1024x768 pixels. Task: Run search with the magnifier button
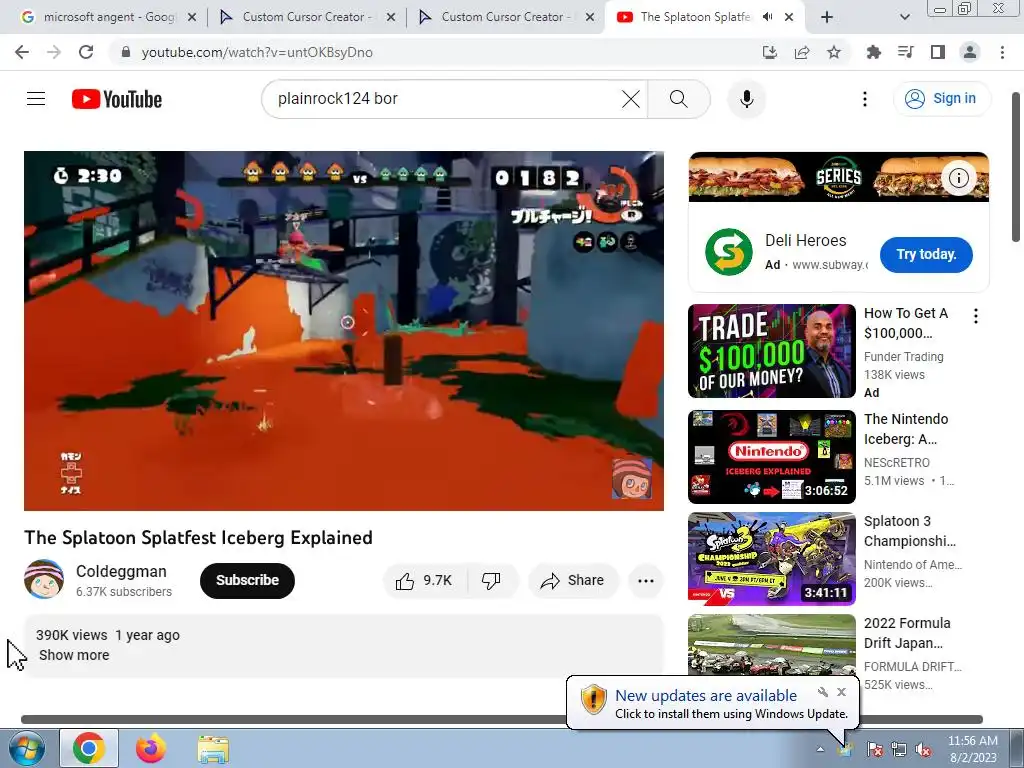point(679,99)
